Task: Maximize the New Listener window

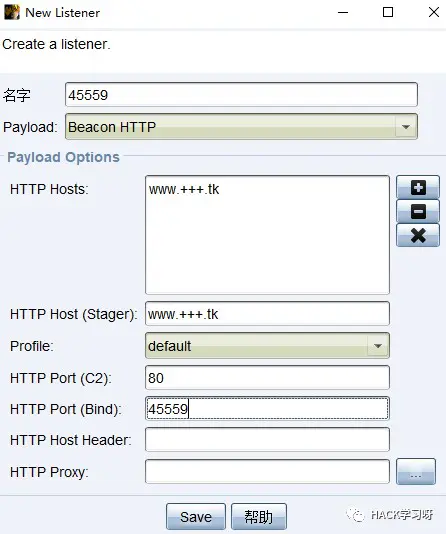Action: pyautogui.click(x=388, y=12)
